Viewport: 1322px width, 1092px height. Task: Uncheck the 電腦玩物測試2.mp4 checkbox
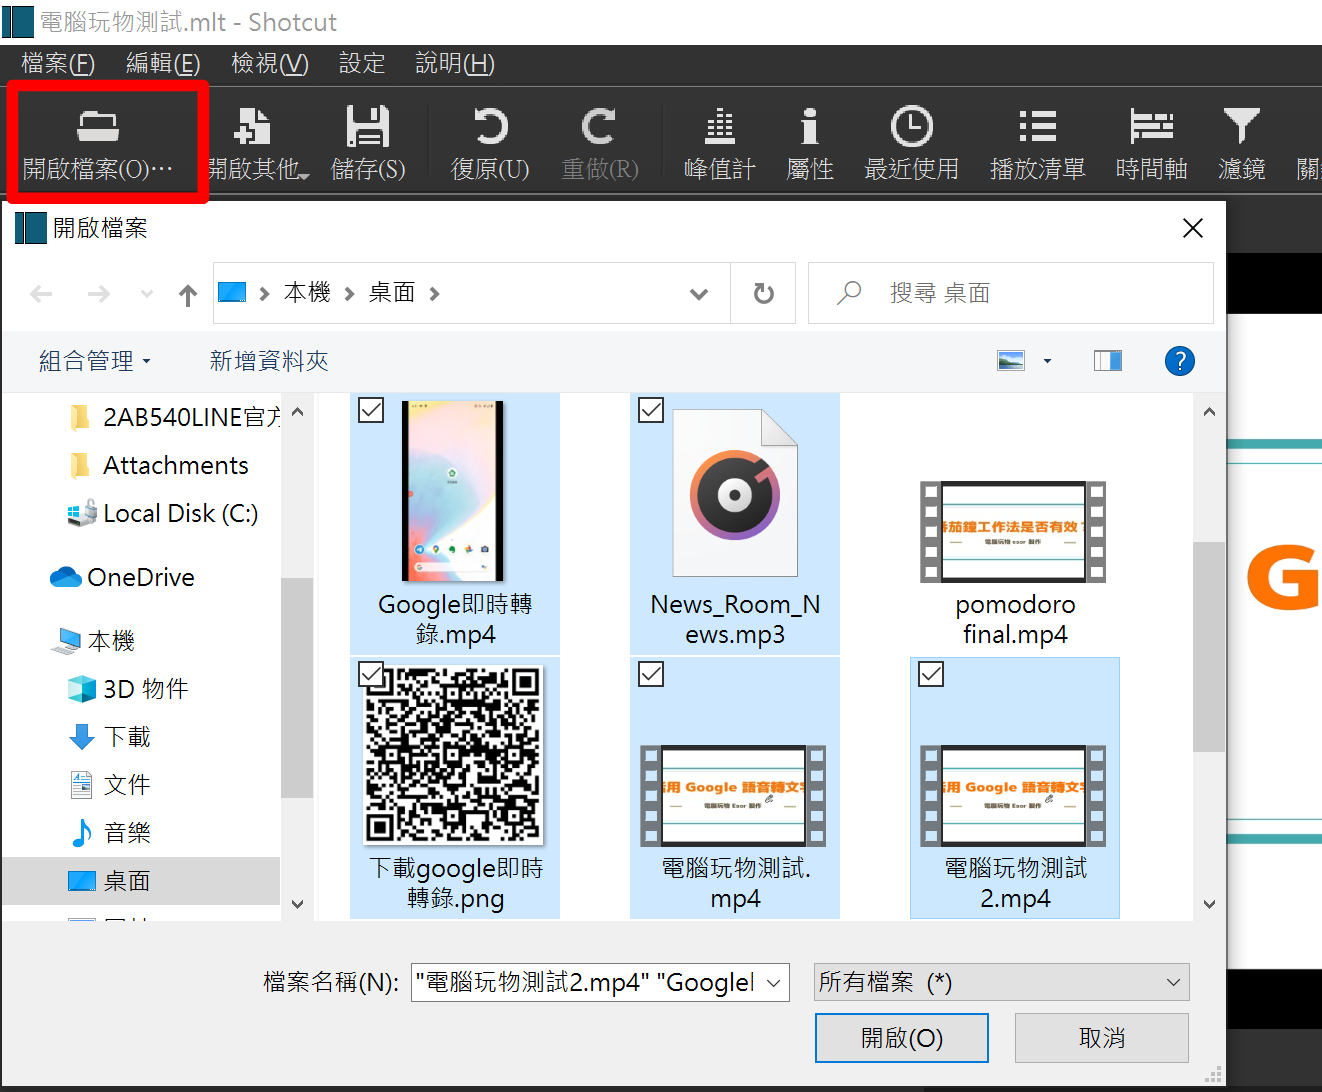coord(931,674)
